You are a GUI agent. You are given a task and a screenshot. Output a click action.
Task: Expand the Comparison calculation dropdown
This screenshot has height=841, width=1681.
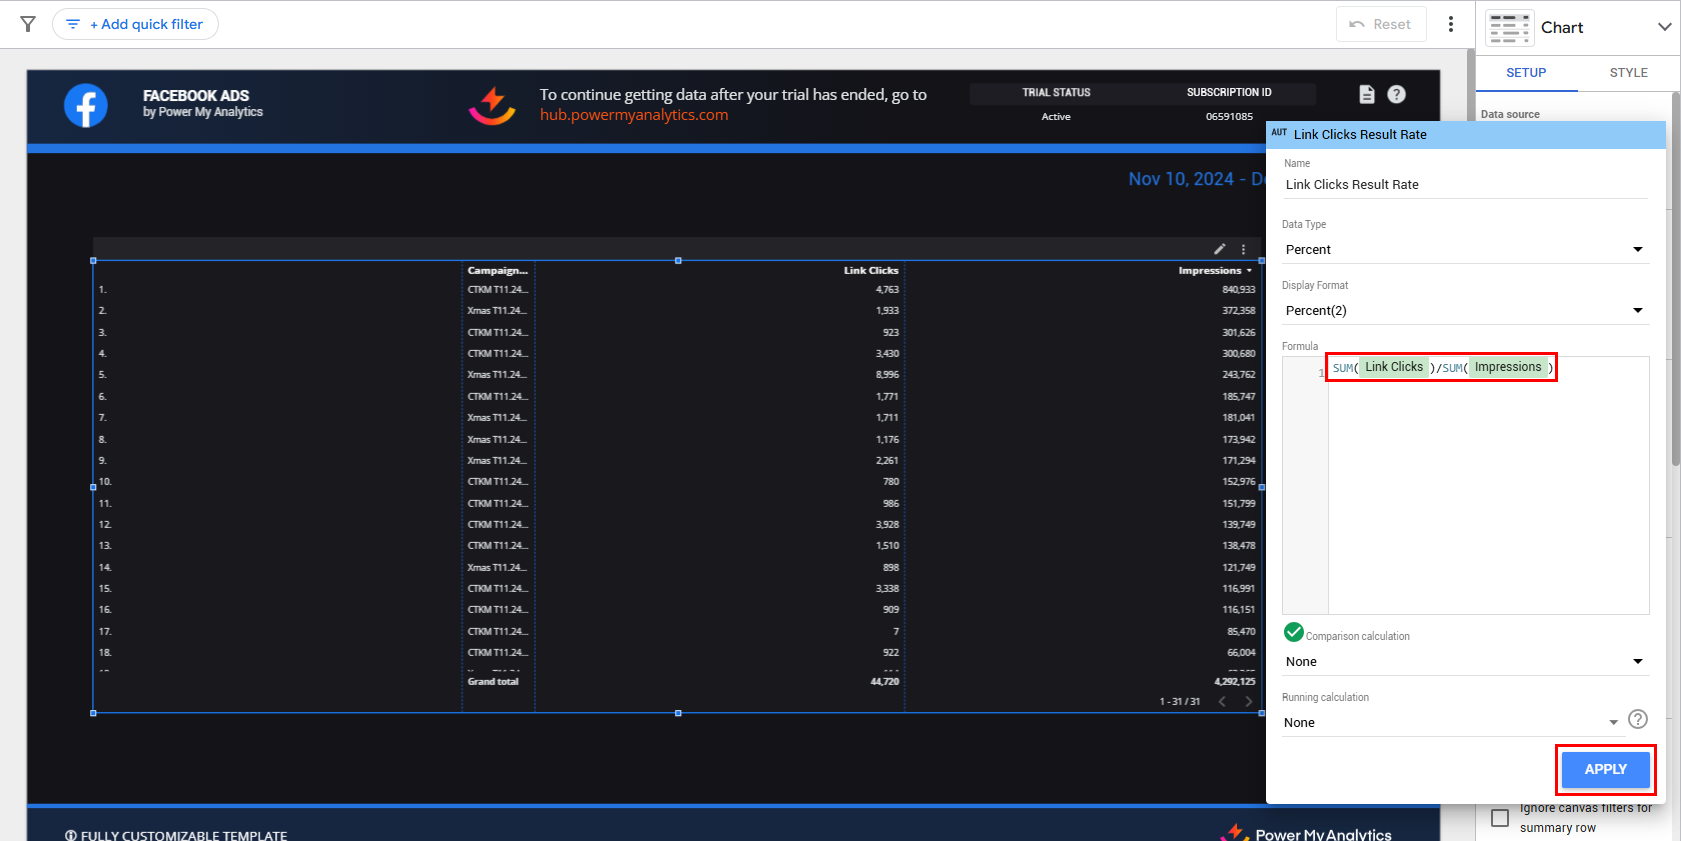(x=1464, y=661)
